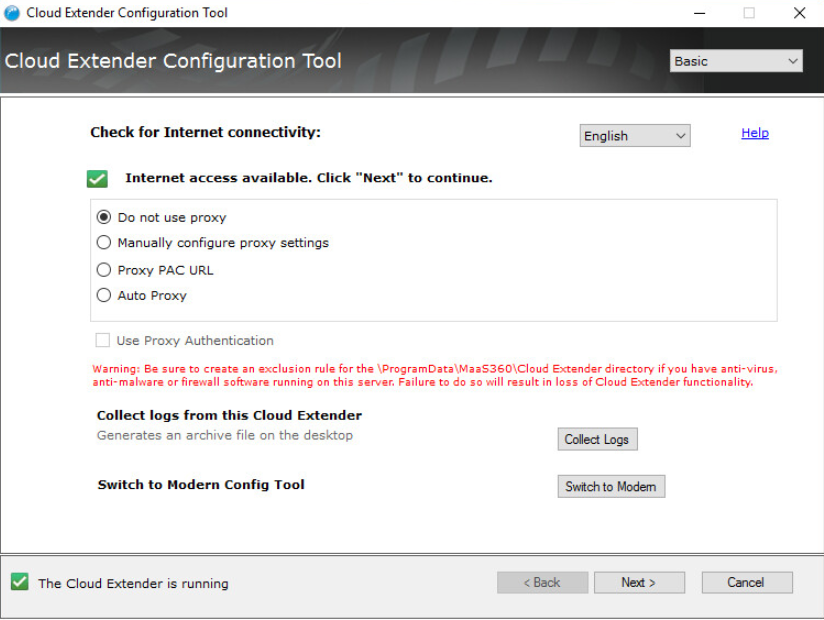The height and width of the screenshot is (620, 824).
Task: Open the Basic mode dropdown
Action: pos(736,61)
